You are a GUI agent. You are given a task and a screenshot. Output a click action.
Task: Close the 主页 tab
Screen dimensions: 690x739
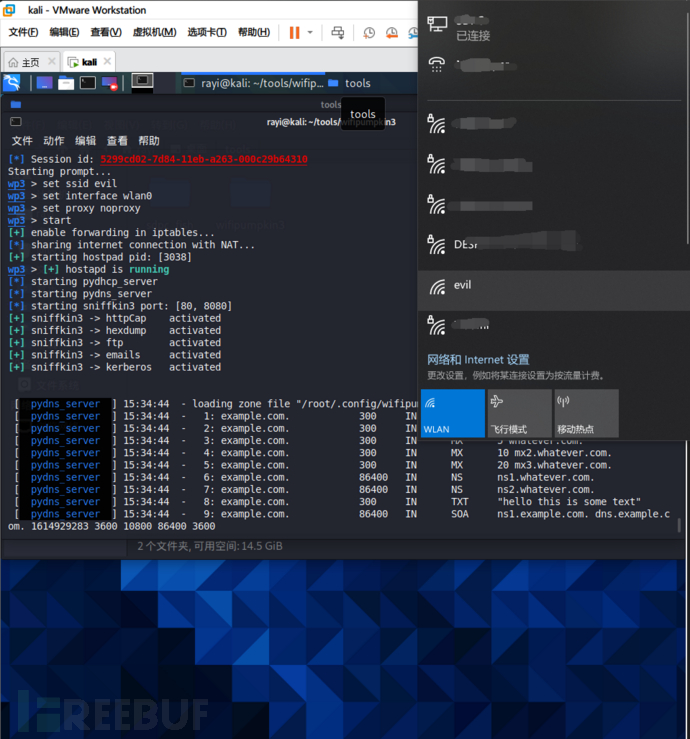(x=52, y=61)
